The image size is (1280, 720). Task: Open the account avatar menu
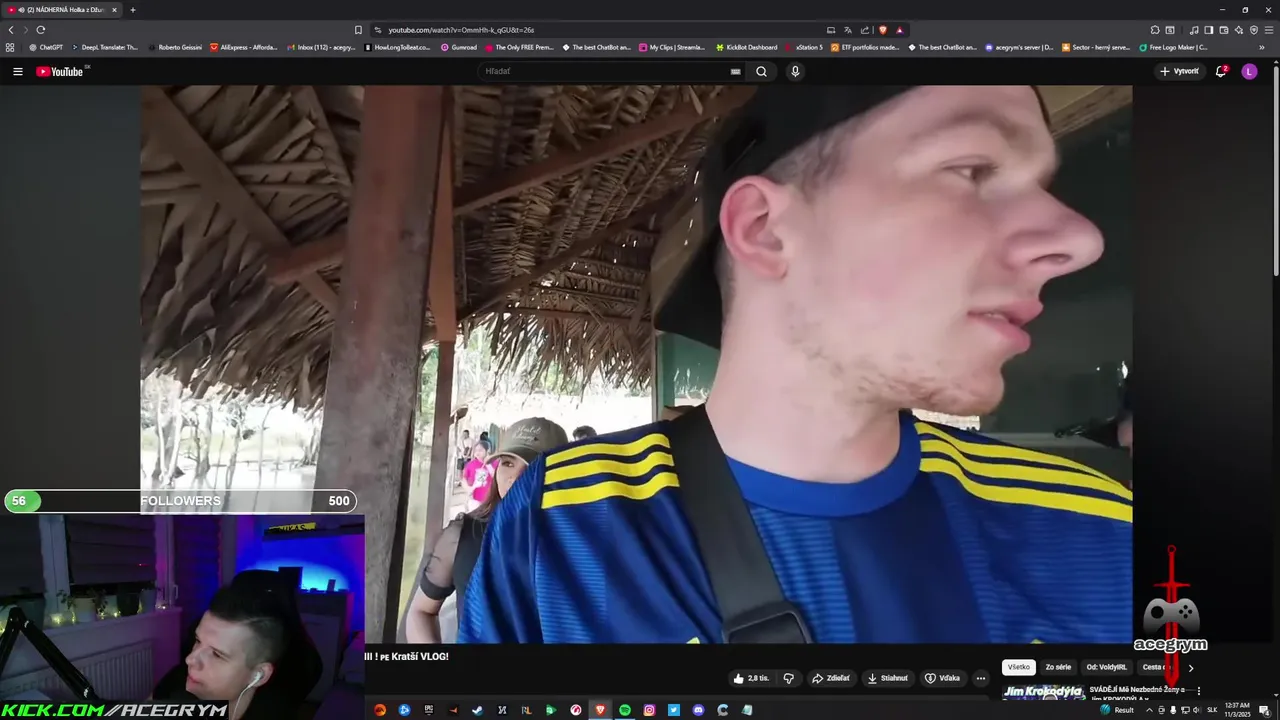coord(1249,71)
